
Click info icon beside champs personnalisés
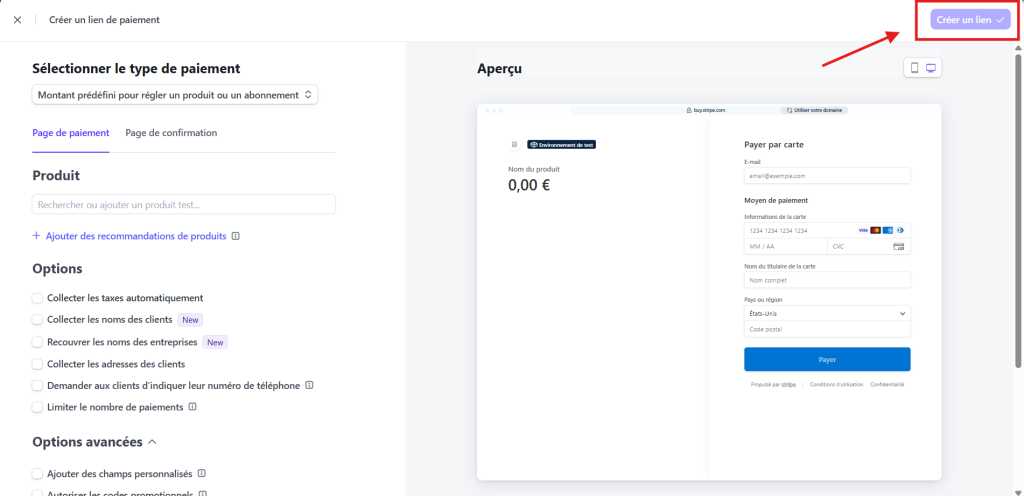click(x=202, y=474)
